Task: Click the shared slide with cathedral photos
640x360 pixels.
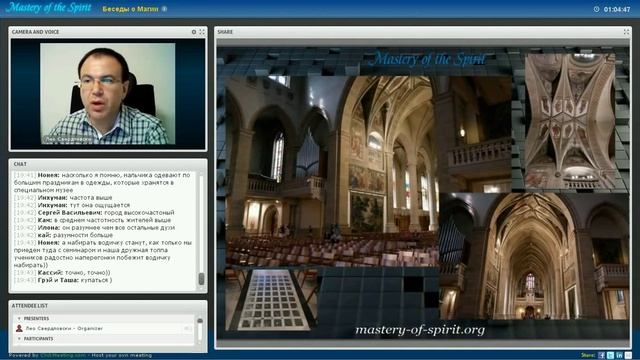Action: 423,193
